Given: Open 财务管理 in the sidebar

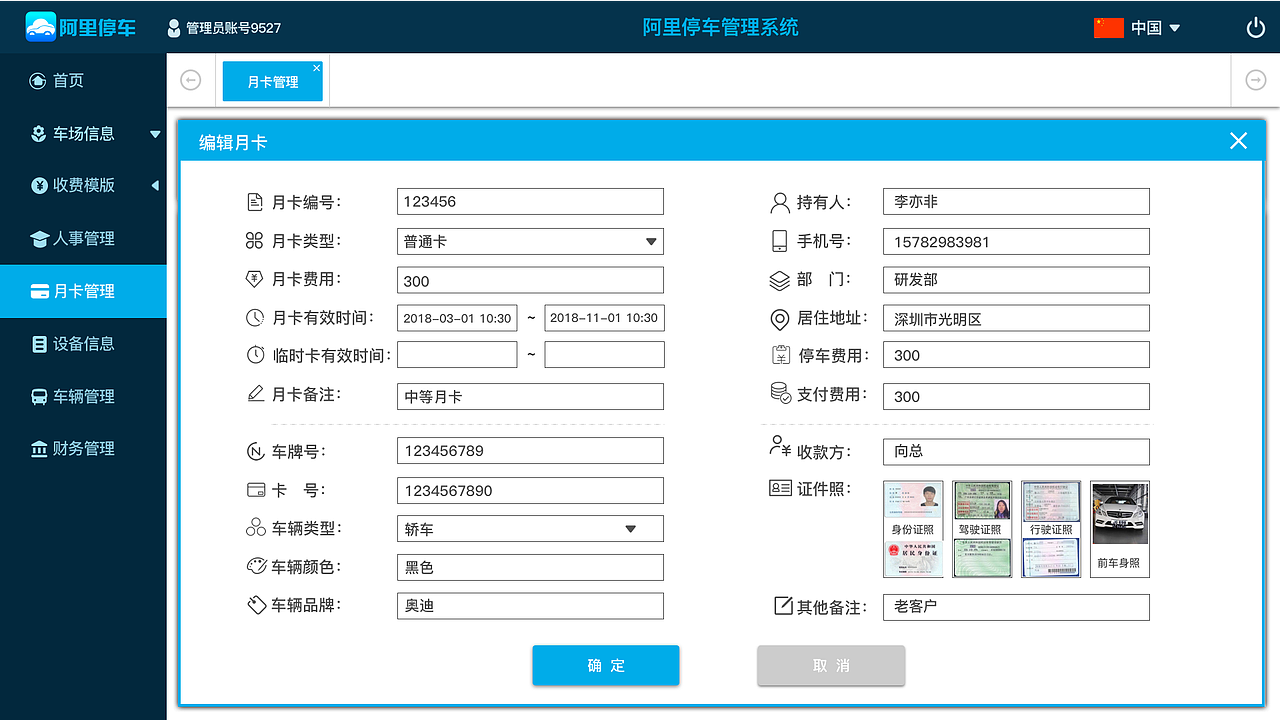Looking at the screenshot, I should pos(83,449).
